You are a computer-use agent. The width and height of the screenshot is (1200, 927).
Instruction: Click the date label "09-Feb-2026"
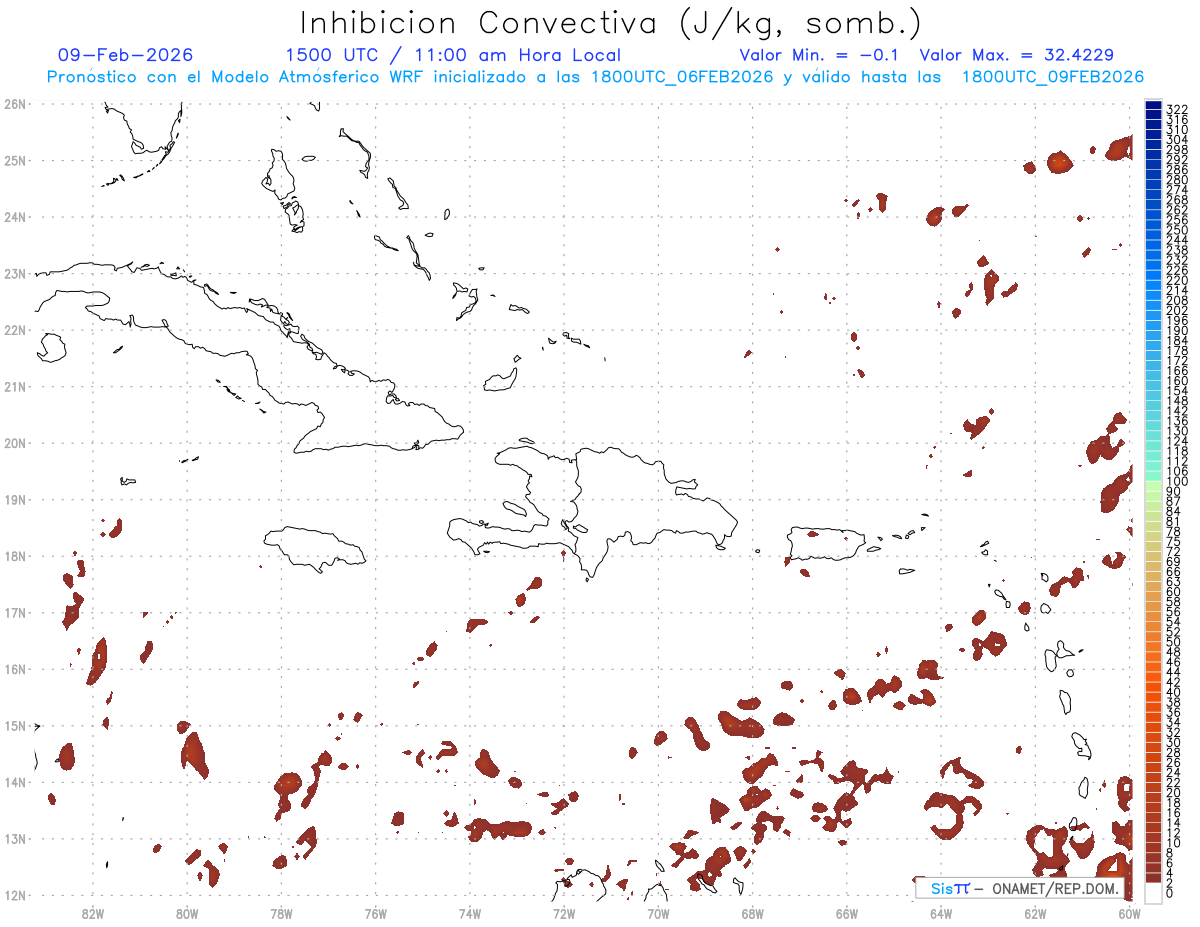click(x=126, y=55)
